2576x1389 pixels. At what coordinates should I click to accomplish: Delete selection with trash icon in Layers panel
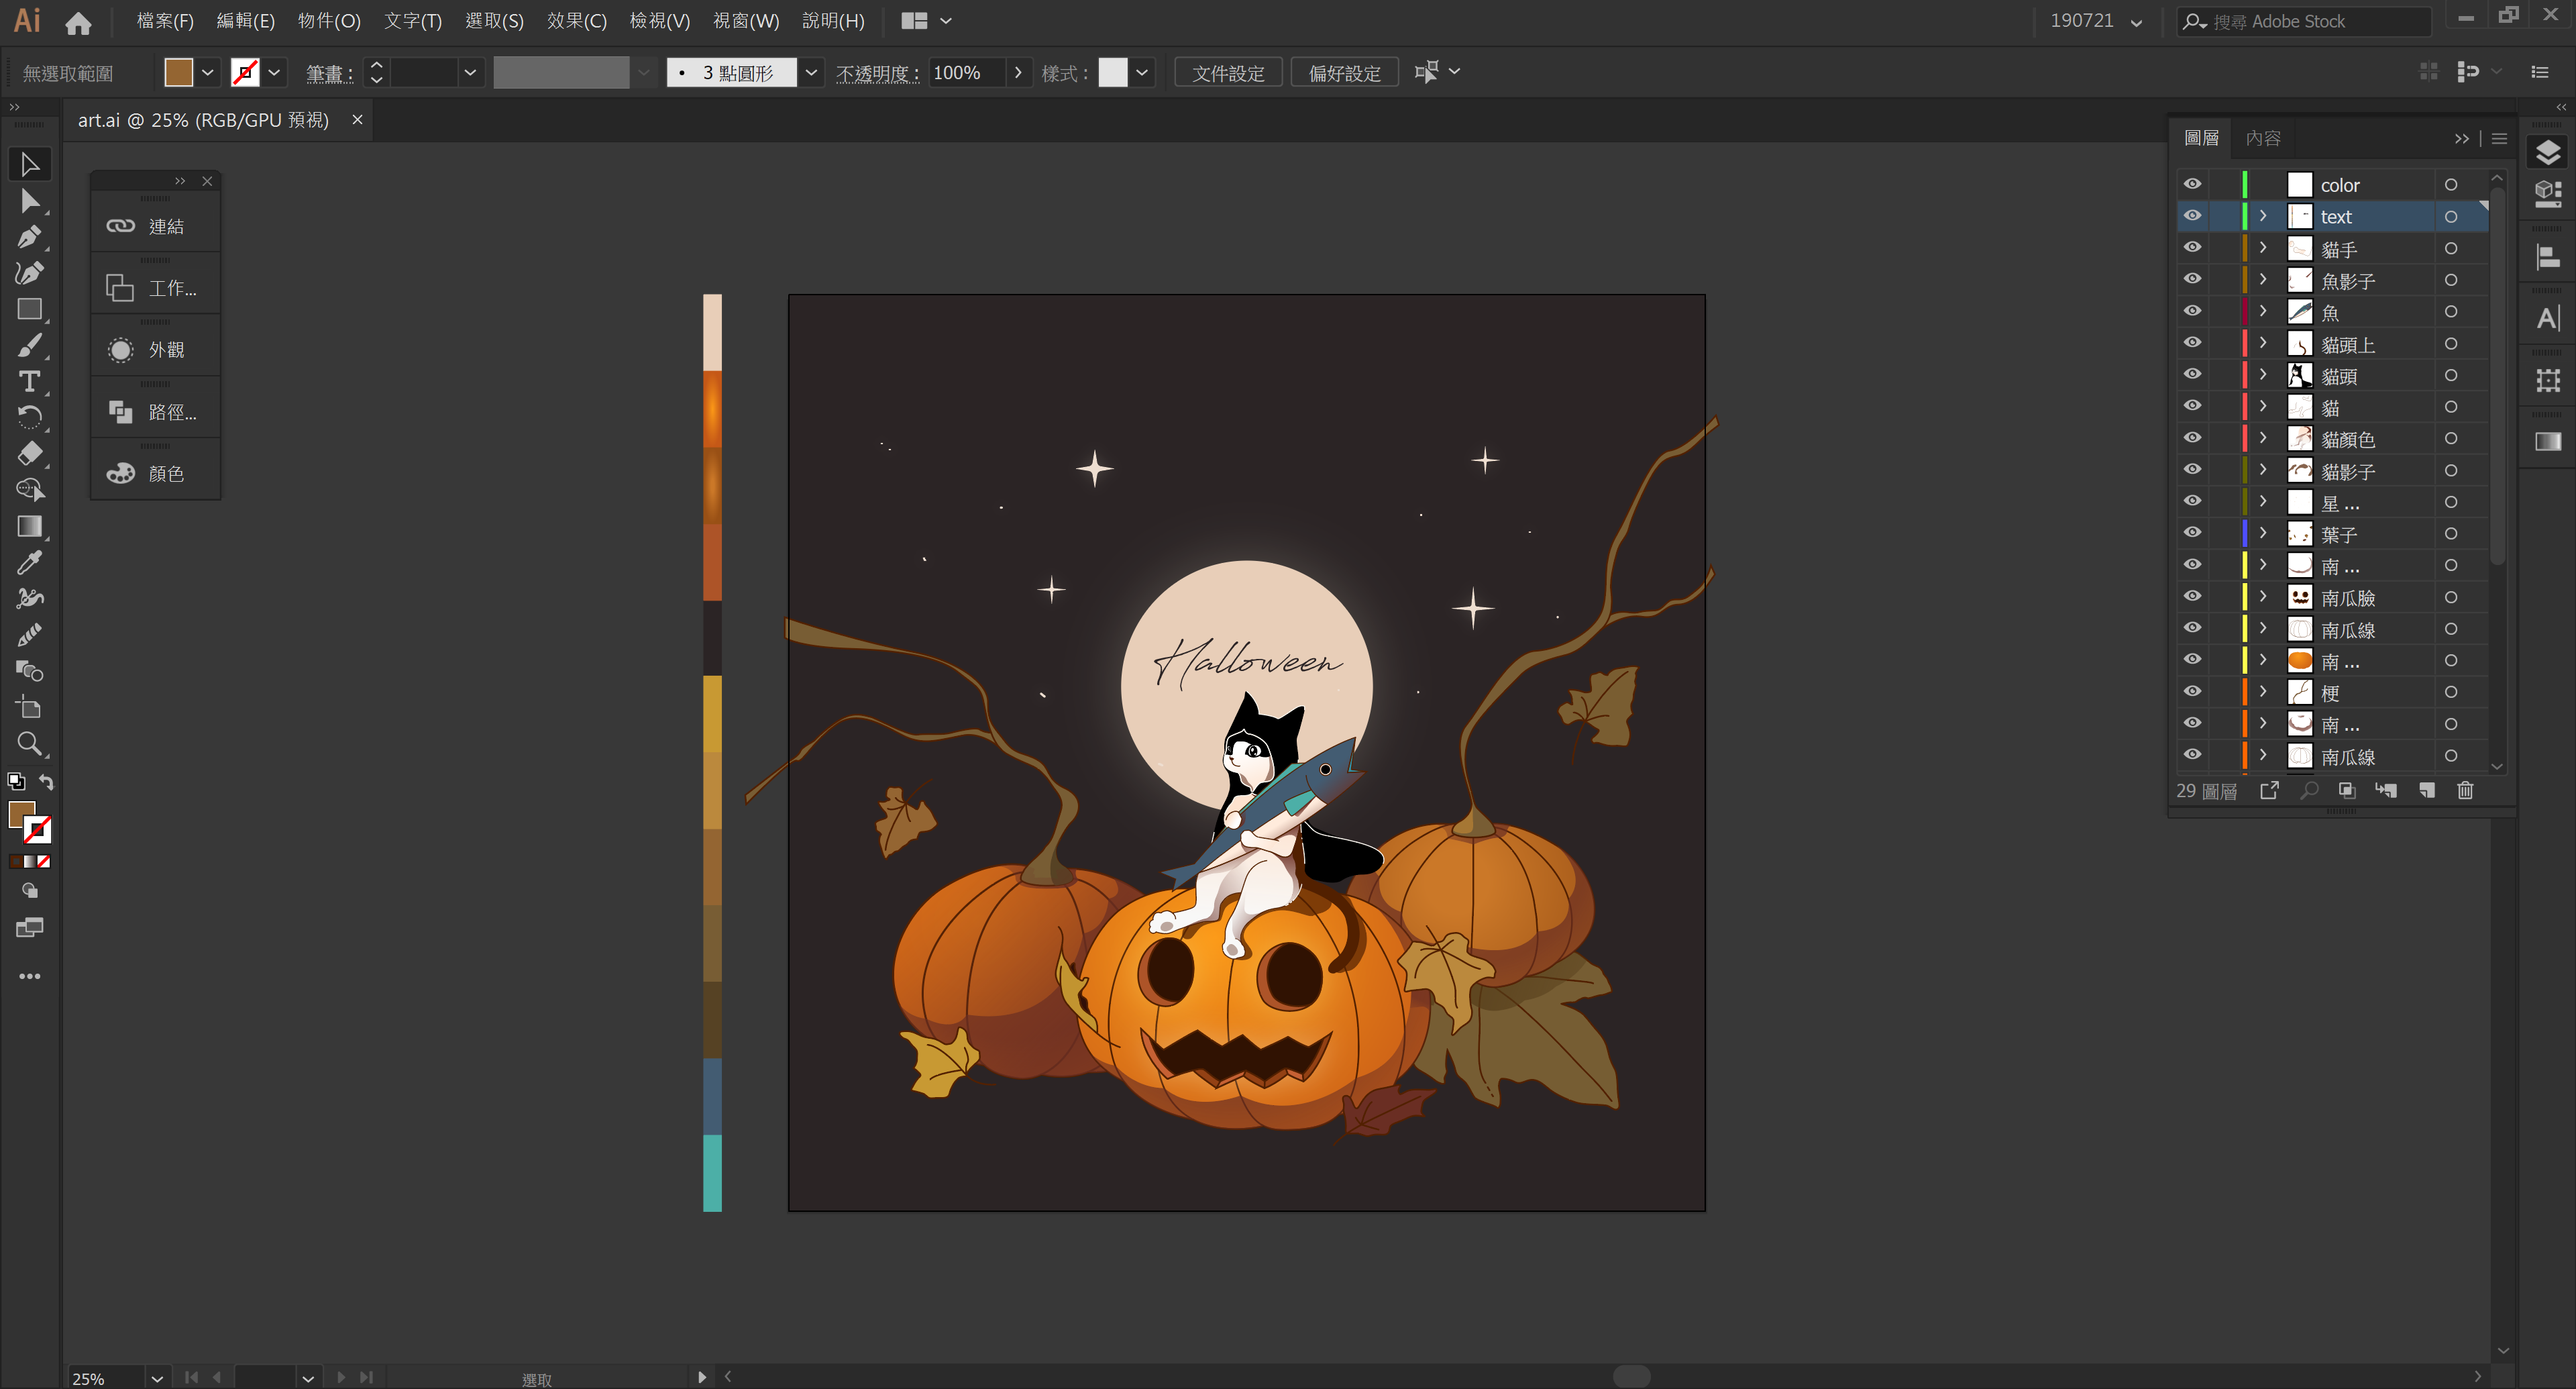tap(2465, 790)
